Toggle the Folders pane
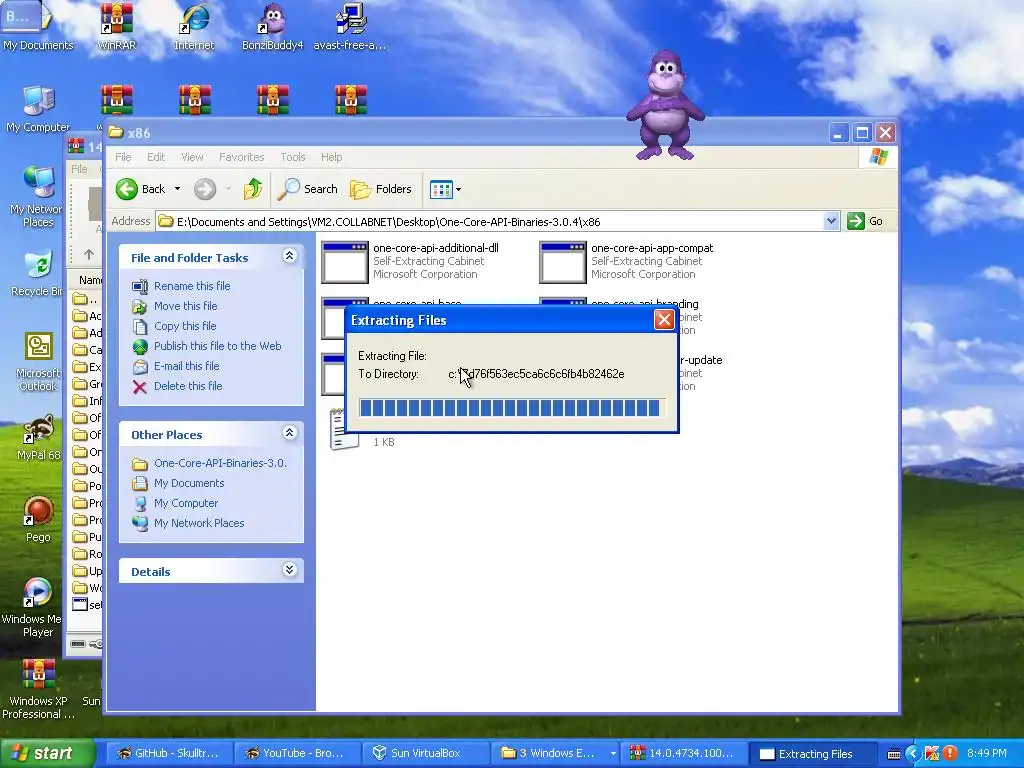Image resolution: width=1024 pixels, height=768 pixels. point(381,189)
